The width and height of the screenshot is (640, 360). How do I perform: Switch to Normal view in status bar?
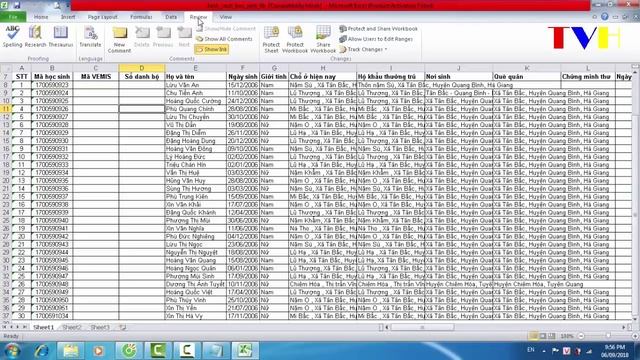click(x=533, y=336)
